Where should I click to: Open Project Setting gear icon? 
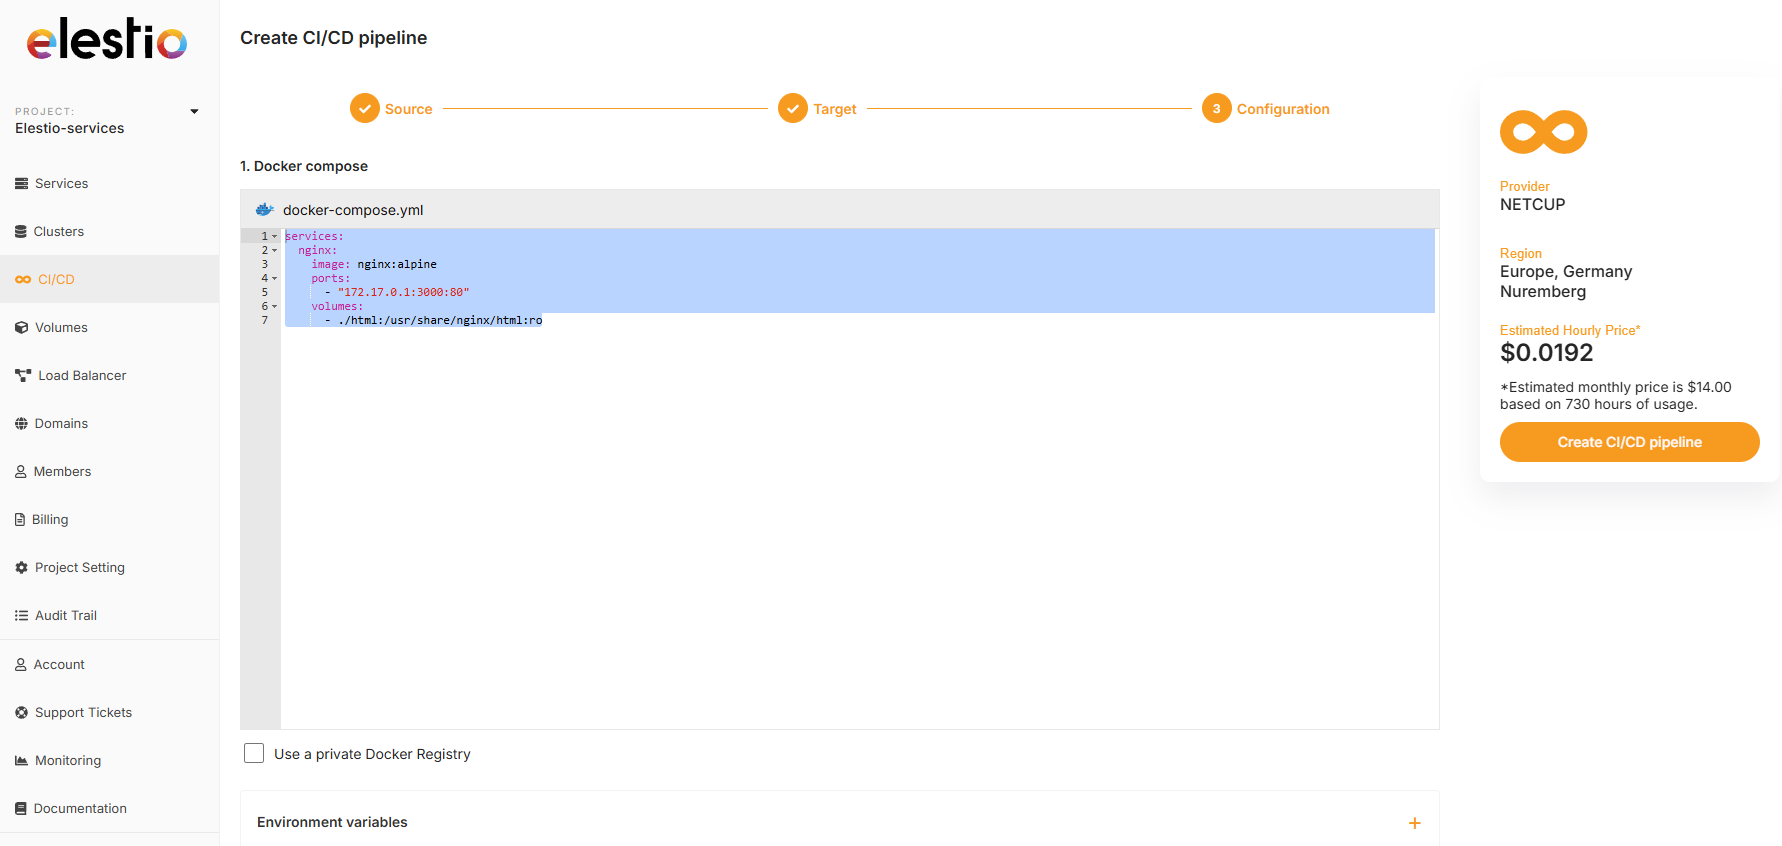[21, 568]
